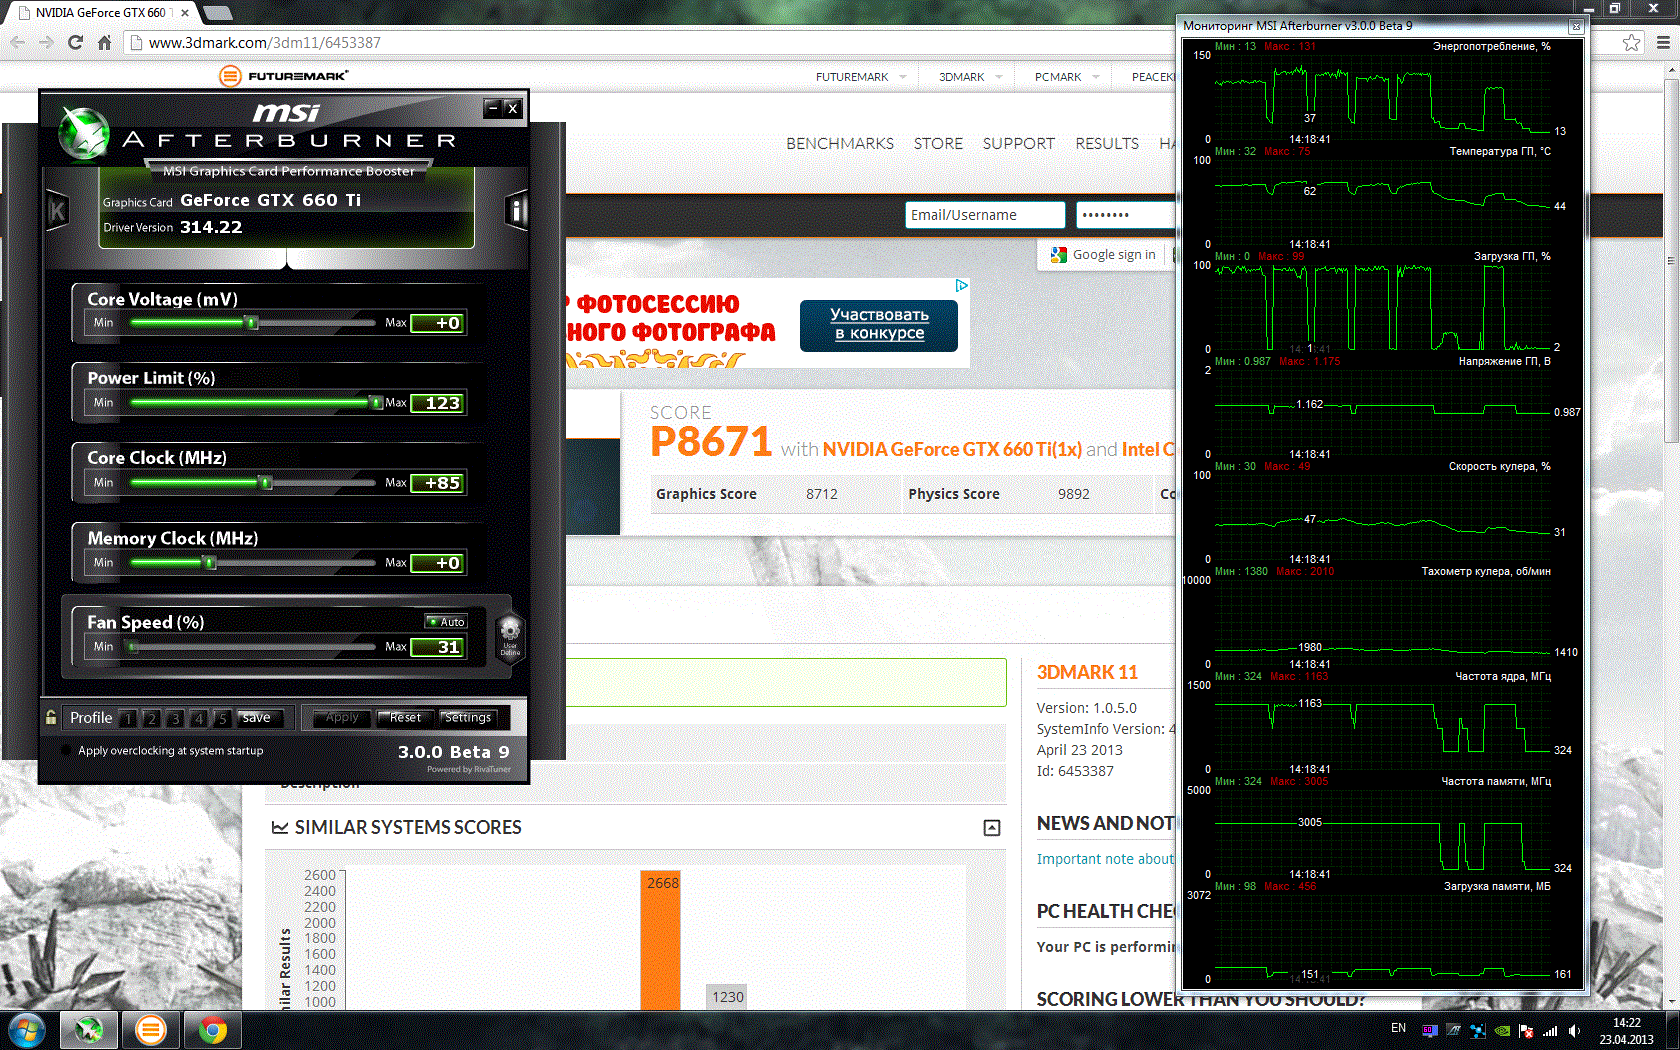Click the Chrome address bar URL
The image size is (1680, 1050).
point(264,43)
